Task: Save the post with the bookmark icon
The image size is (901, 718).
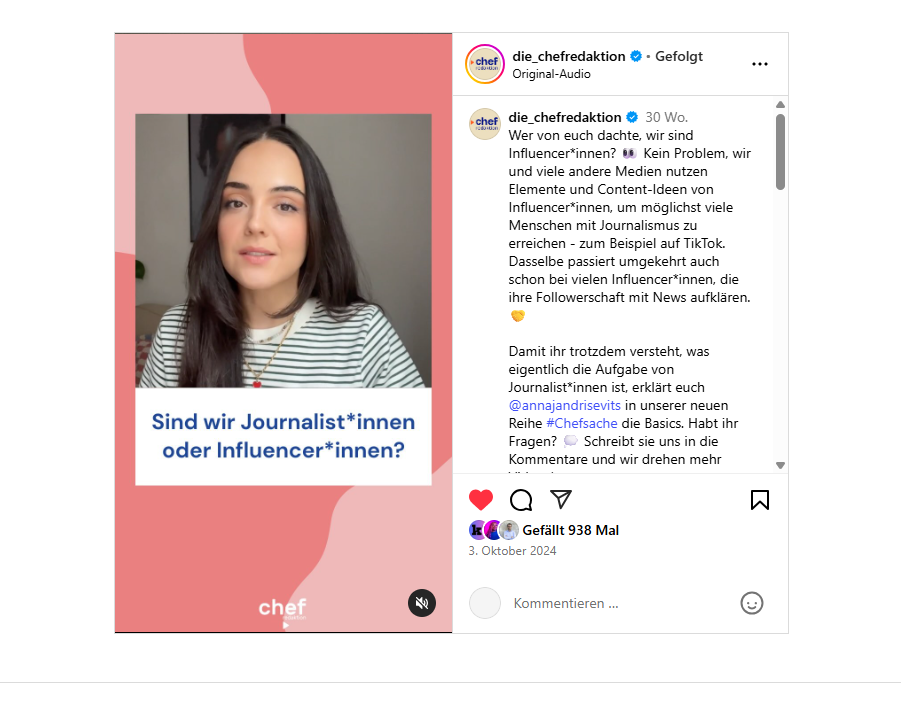Action: pyautogui.click(x=760, y=500)
